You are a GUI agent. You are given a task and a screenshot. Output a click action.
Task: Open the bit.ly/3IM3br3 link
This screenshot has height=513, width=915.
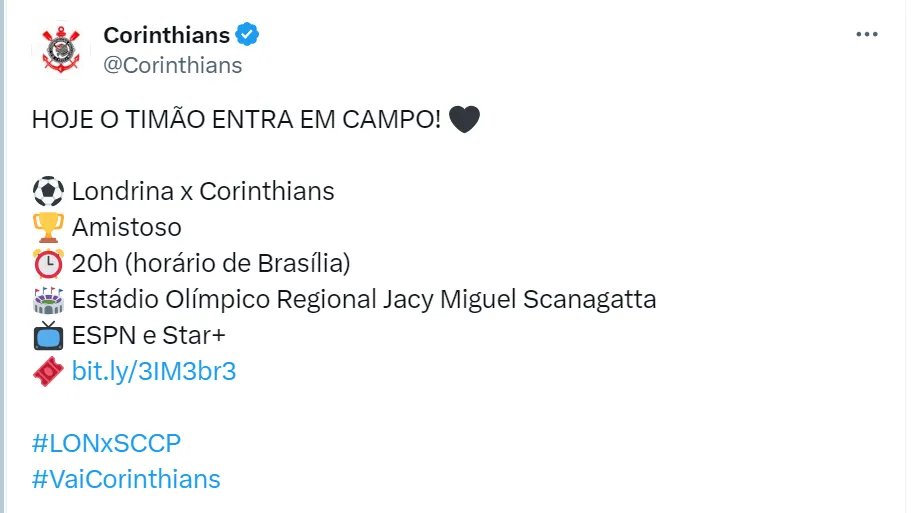pos(154,373)
